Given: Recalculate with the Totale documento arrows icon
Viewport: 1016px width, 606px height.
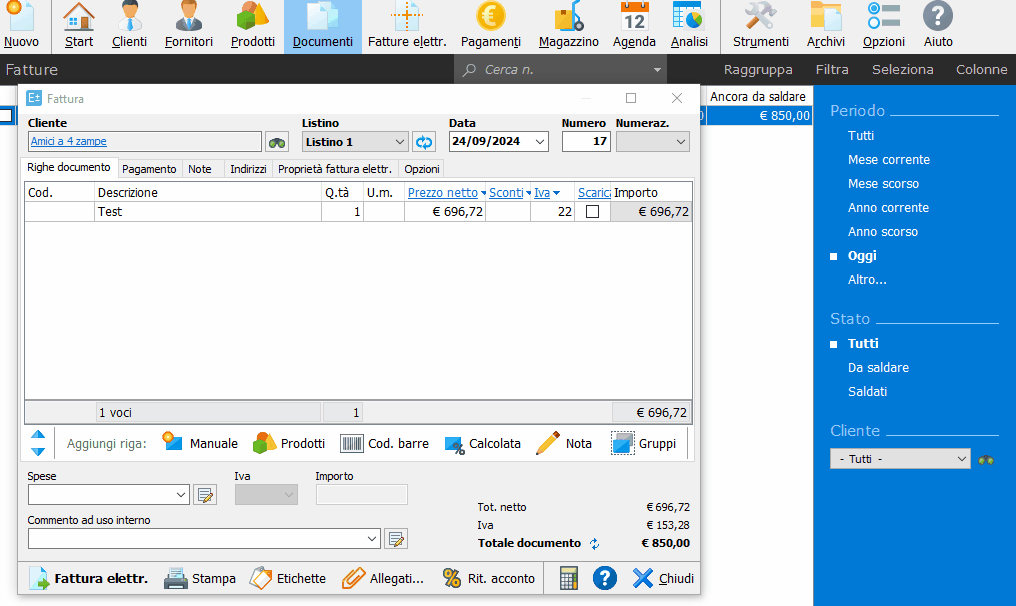Looking at the screenshot, I should point(594,544).
